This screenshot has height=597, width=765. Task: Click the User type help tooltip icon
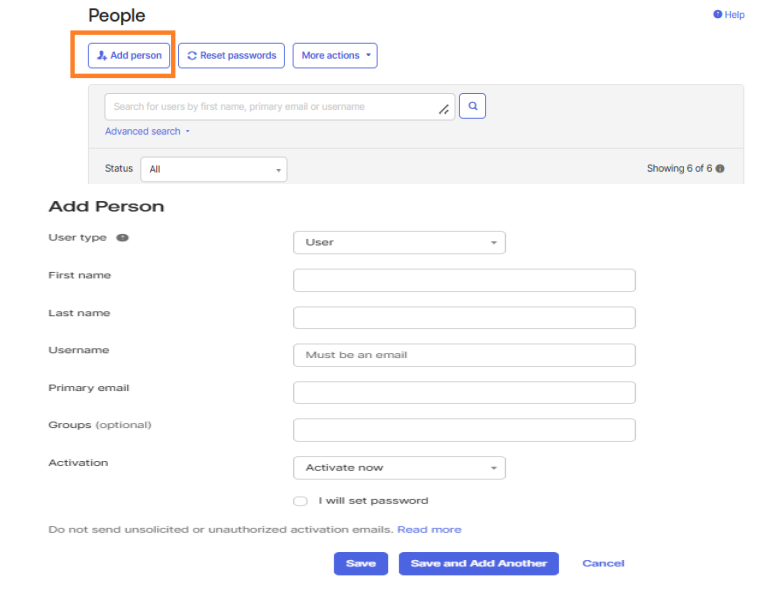(x=123, y=238)
